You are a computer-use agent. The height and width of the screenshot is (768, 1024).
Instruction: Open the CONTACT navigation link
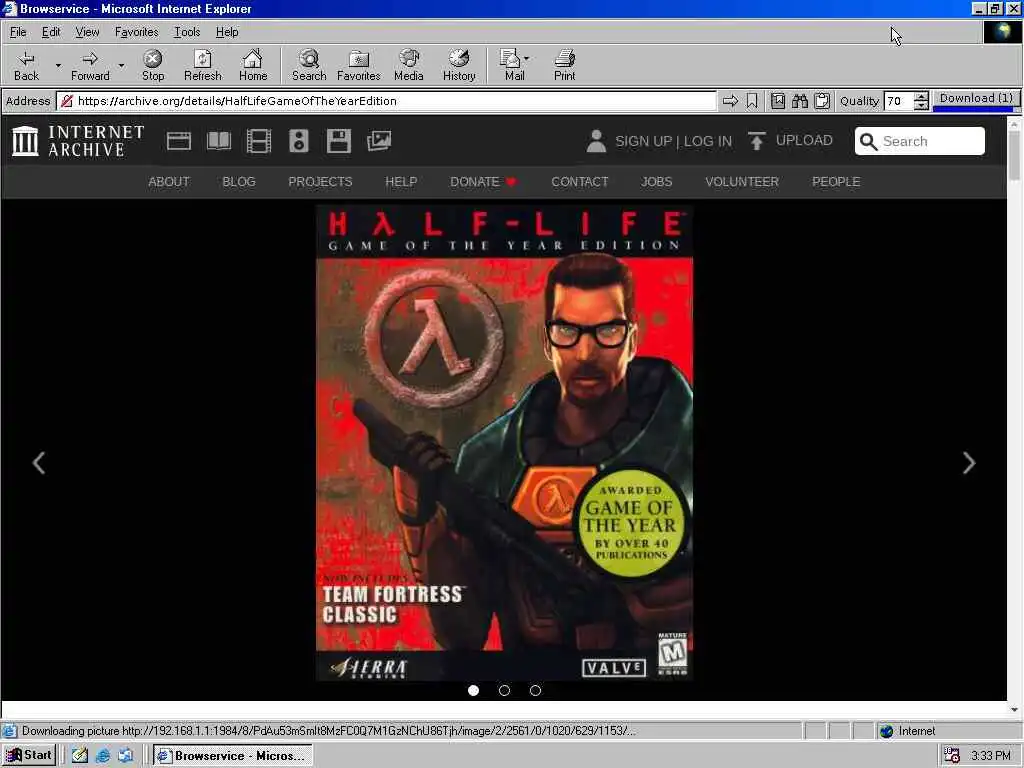coord(580,182)
